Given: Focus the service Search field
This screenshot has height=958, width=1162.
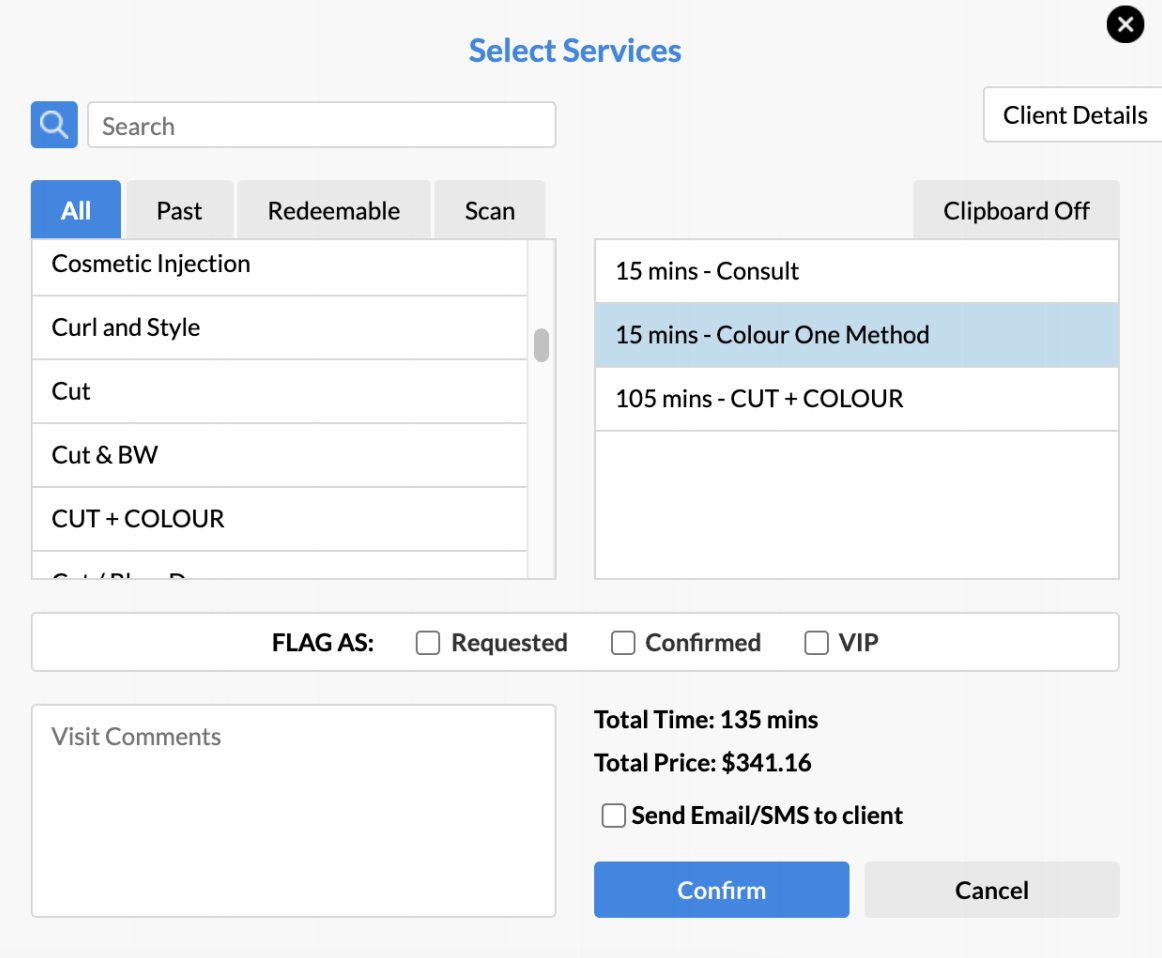Looking at the screenshot, I should [321, 126].
